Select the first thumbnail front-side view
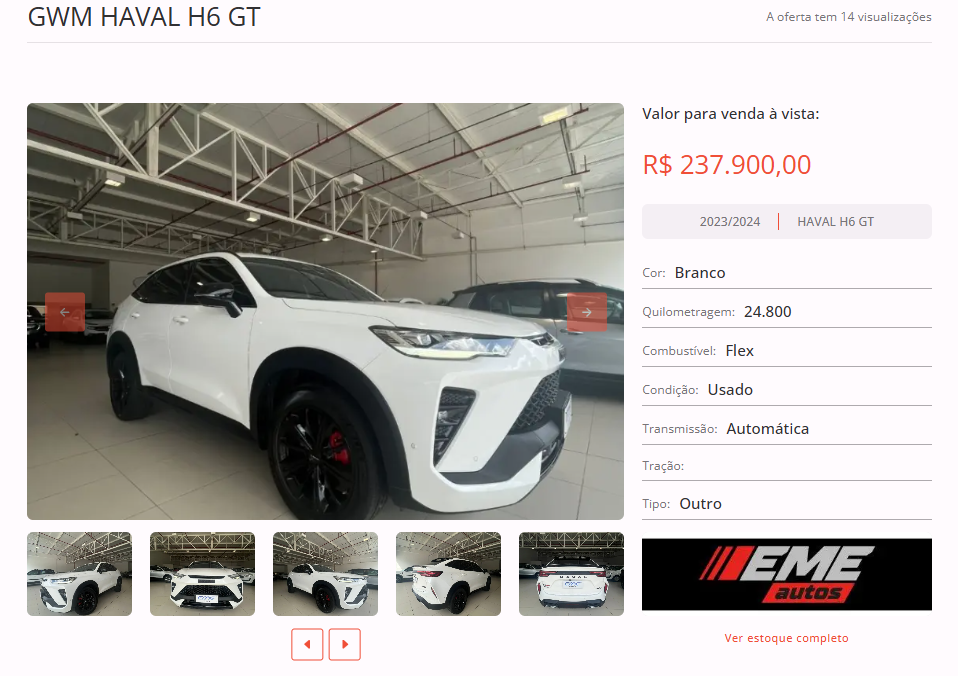The height and width of the screenshot is (676, 958). coord(79,573)
